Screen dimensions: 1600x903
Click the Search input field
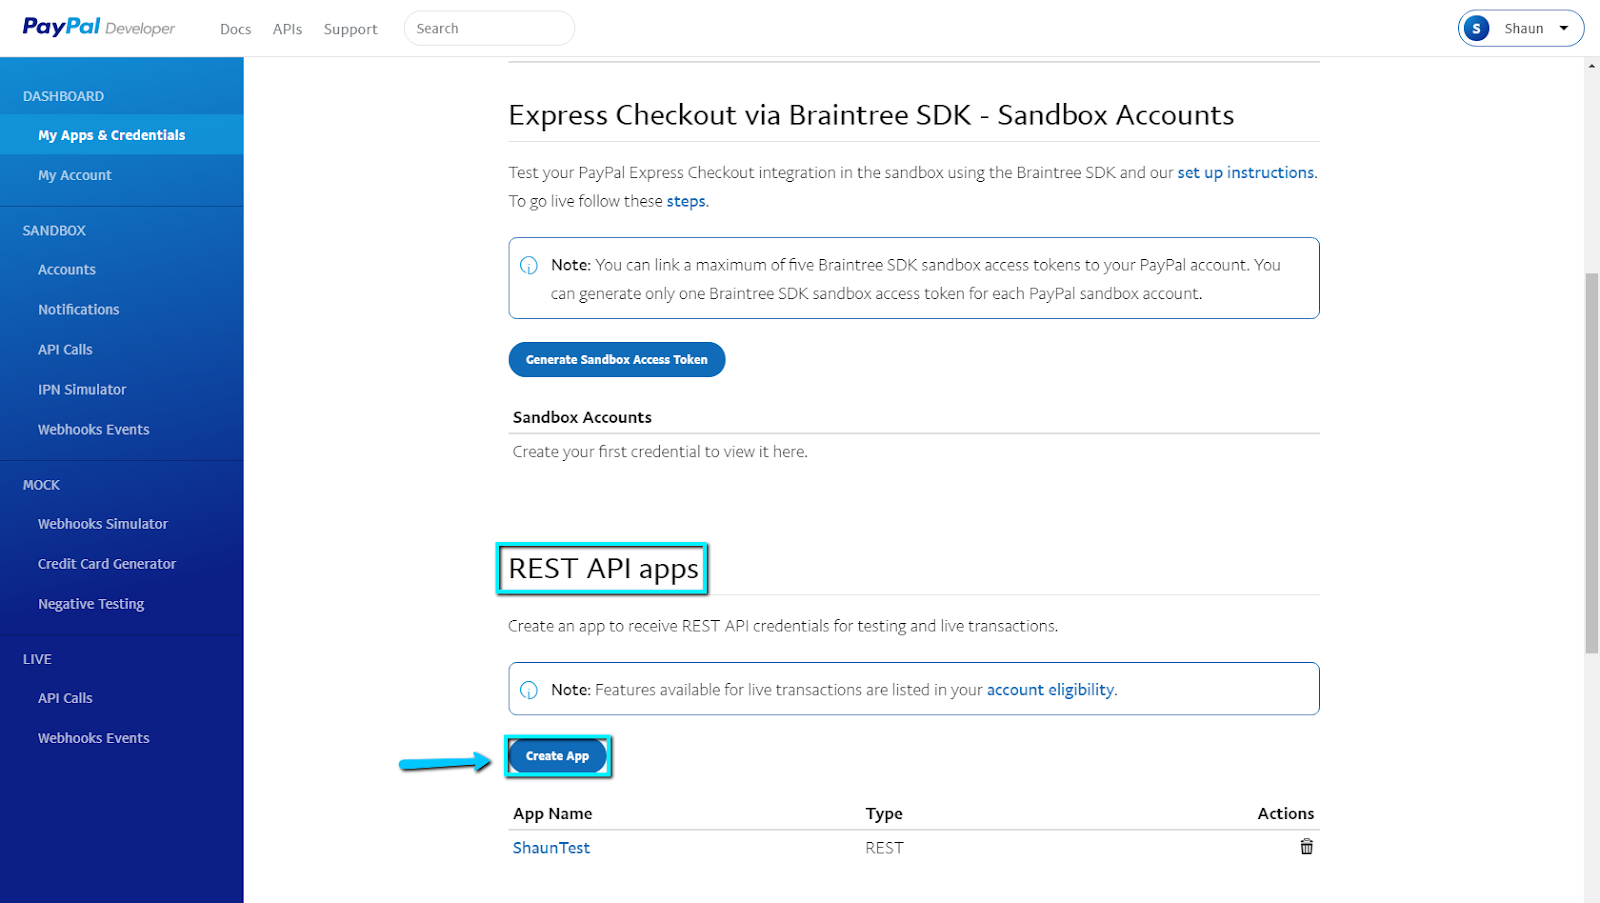click(x=489, y=28)
